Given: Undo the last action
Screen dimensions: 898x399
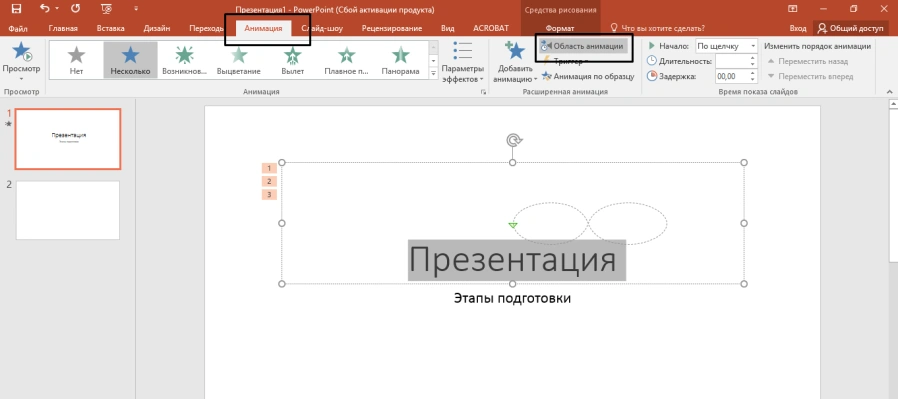Looking at the screenshot, I should [45, 9].
